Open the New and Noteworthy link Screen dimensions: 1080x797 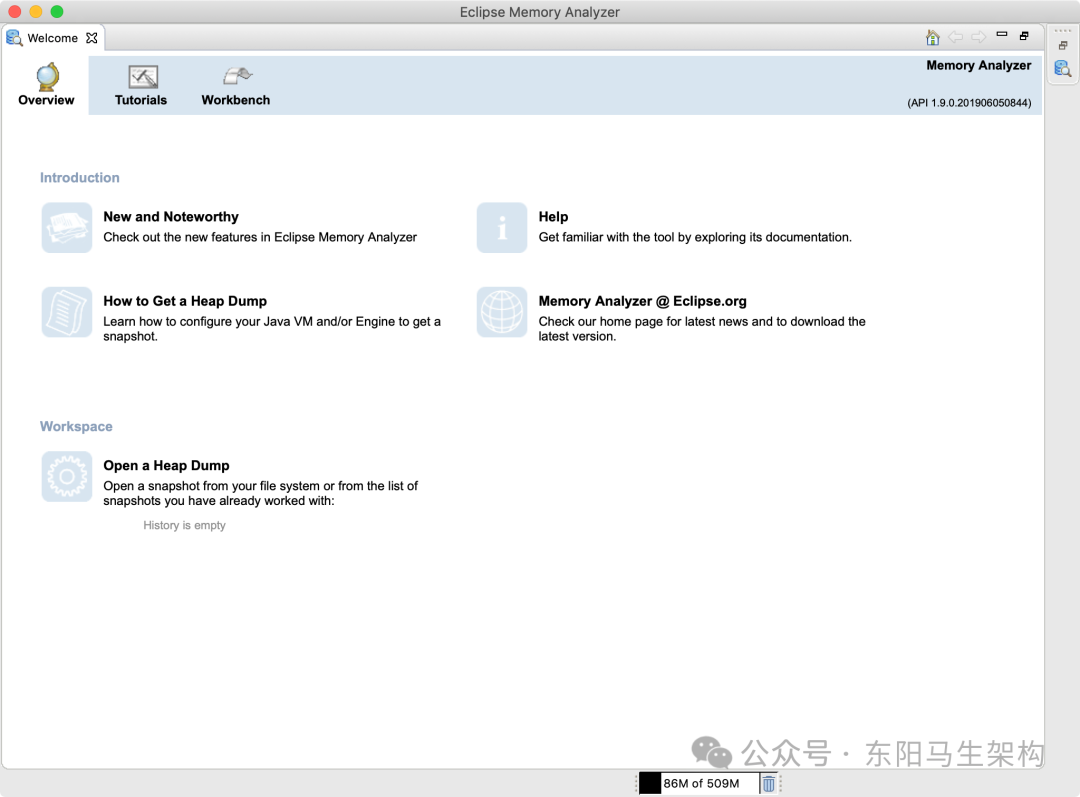click(x=171, y=217)
